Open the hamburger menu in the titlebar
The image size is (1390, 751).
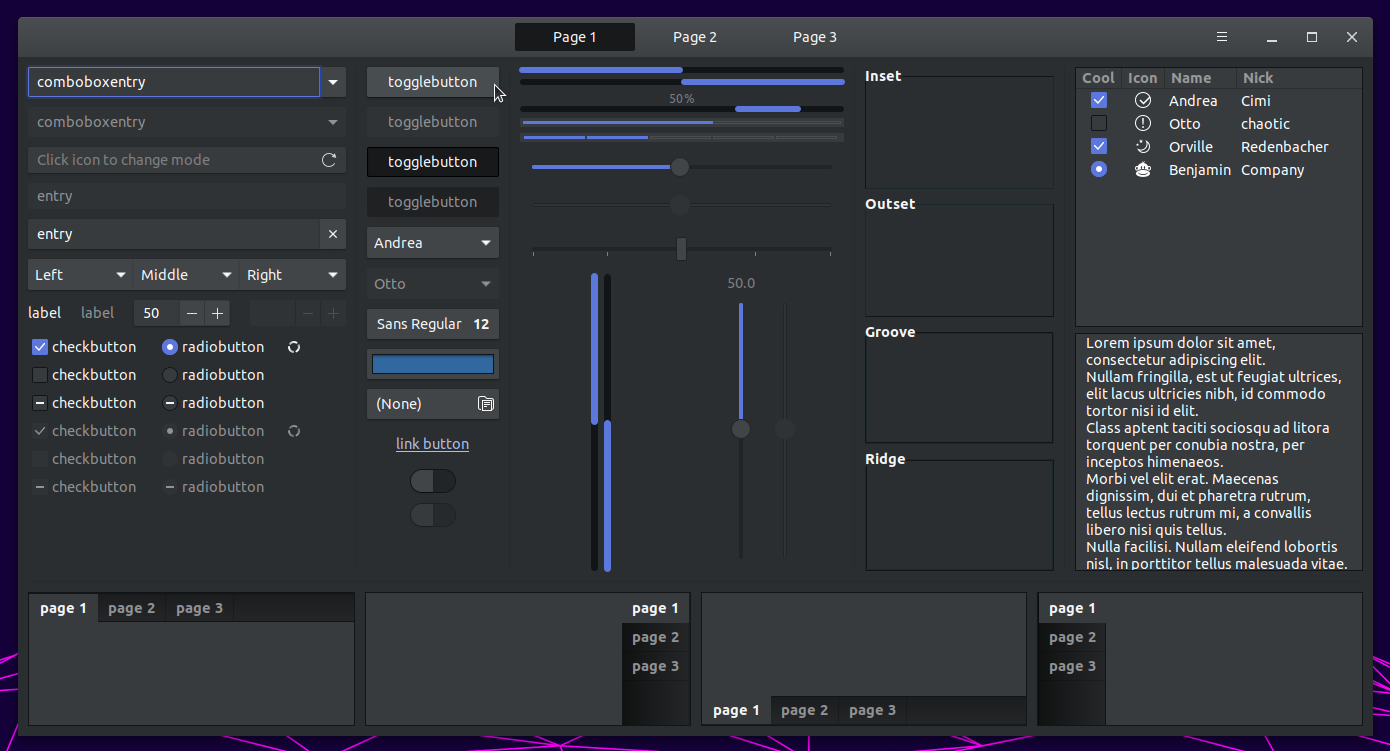pyautogui.click(x=1222, y=36)
